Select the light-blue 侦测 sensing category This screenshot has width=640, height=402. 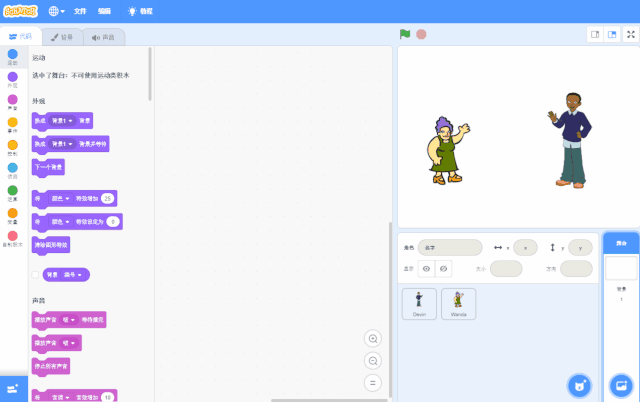click(x=13, y=171)
